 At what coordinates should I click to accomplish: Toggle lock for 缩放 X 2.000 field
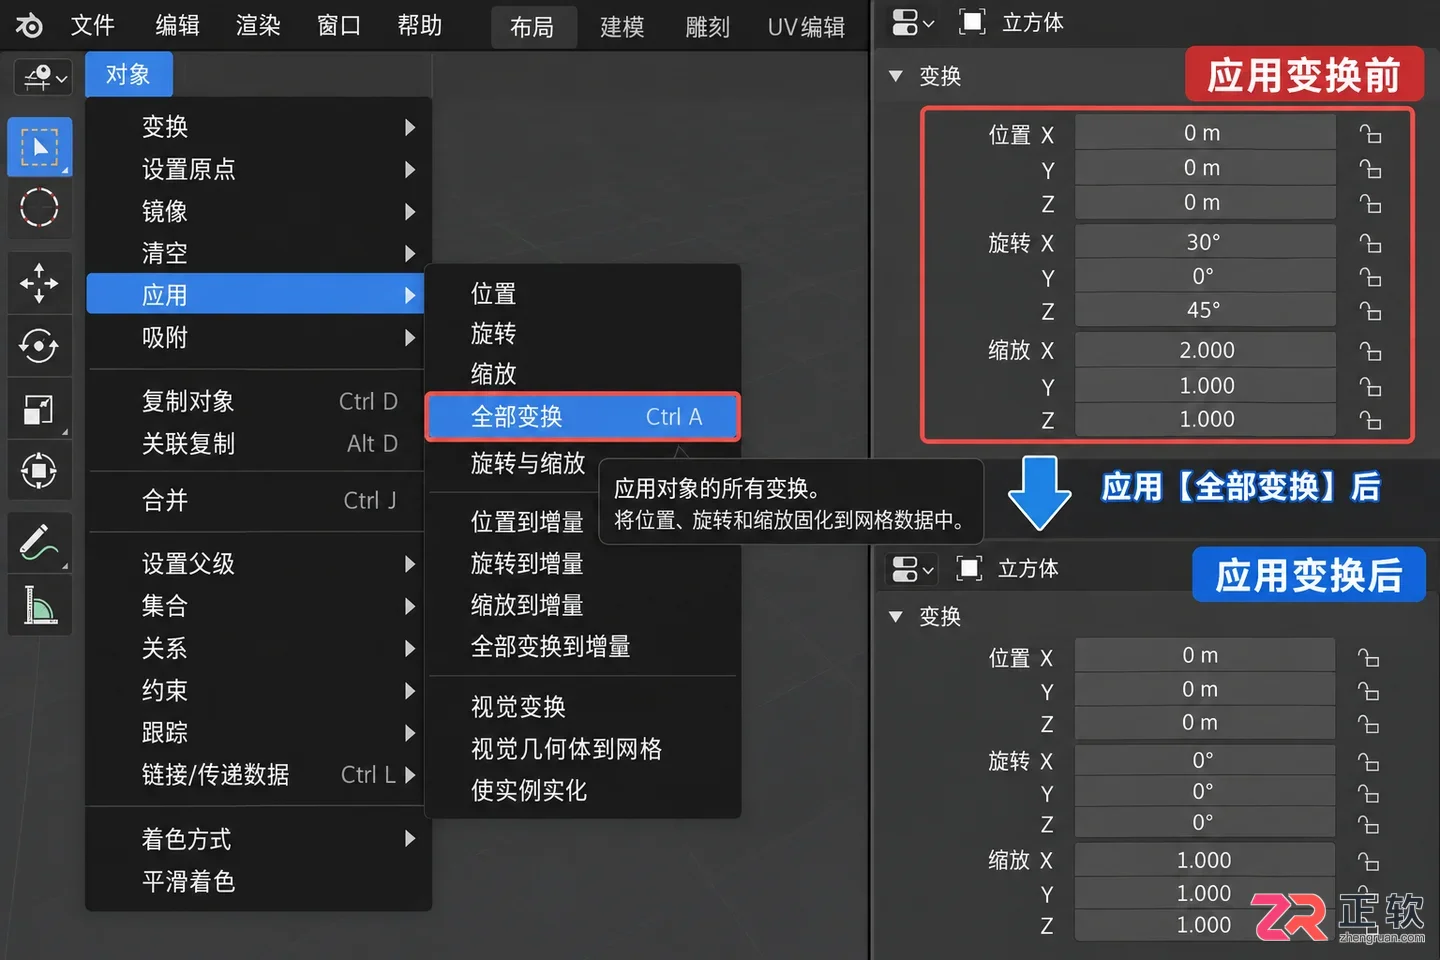click(x=1370, y=352)
